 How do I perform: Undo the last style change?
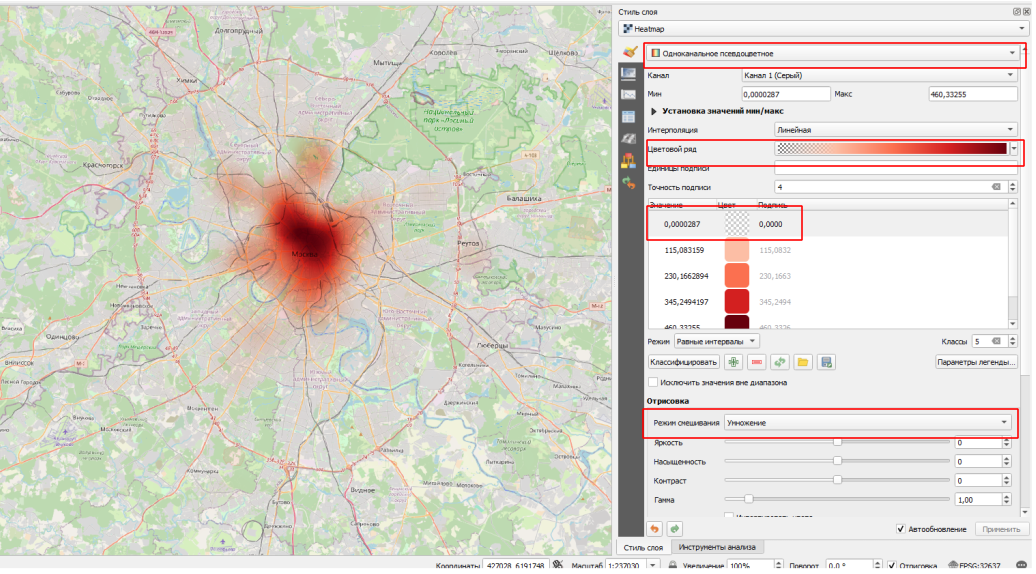click(x=654, y=529)
